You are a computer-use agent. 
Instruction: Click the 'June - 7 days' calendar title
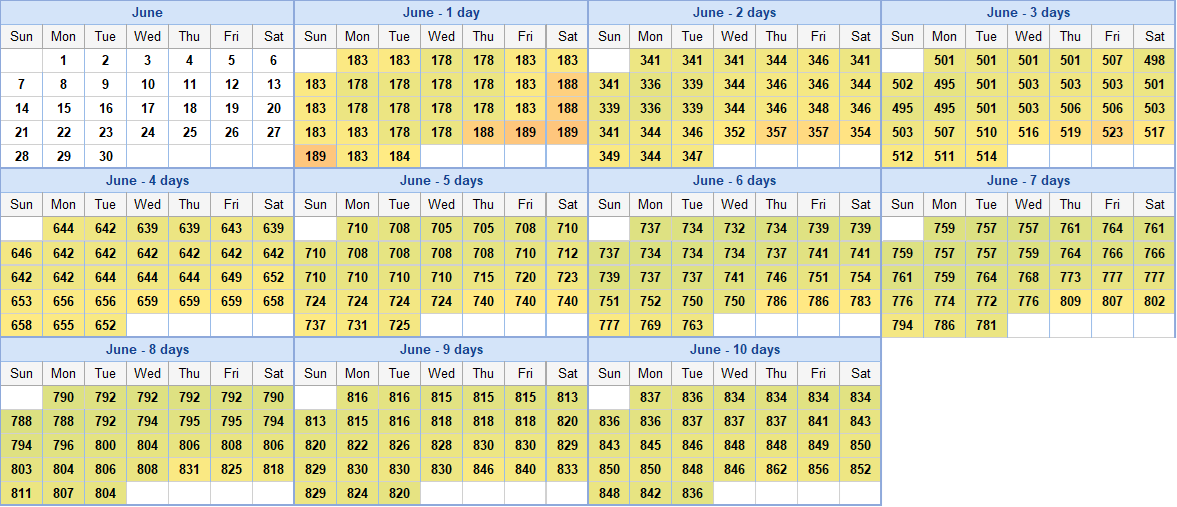click(1028, 181)
